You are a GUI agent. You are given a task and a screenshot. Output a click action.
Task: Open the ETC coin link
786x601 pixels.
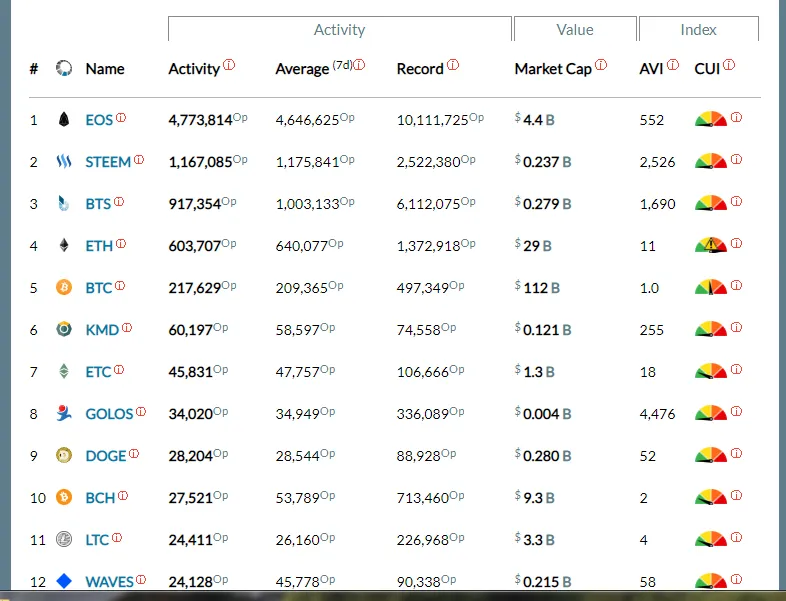coord(98,372)
